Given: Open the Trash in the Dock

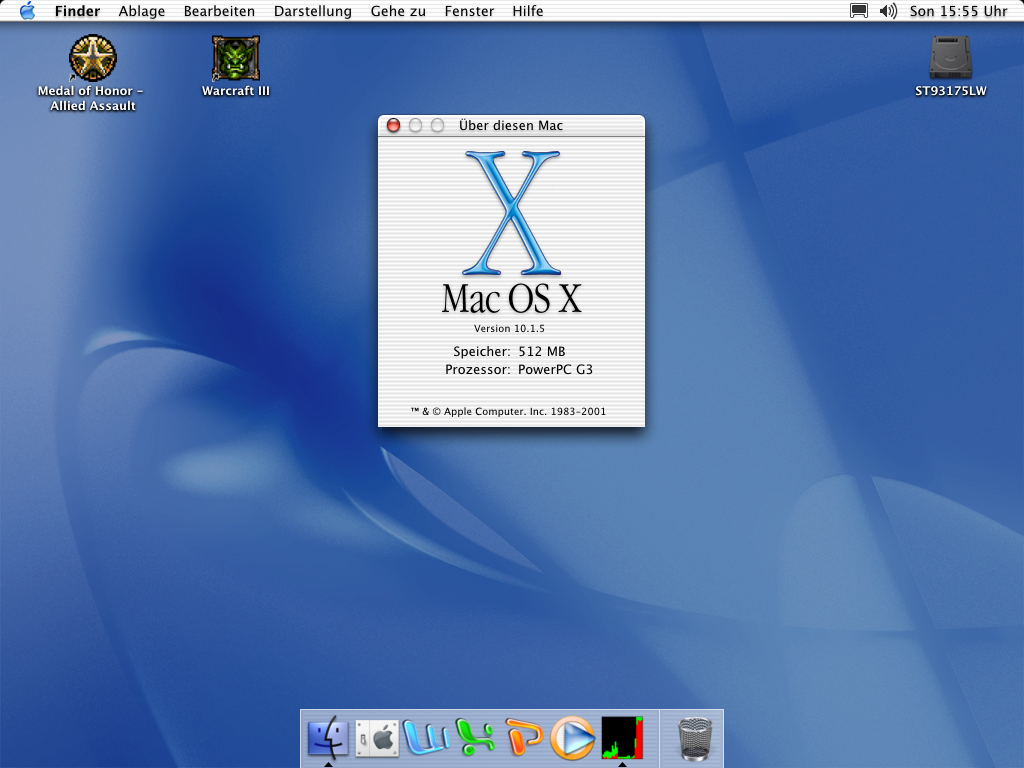Looking at the screenshot, I should coord(695,739).
